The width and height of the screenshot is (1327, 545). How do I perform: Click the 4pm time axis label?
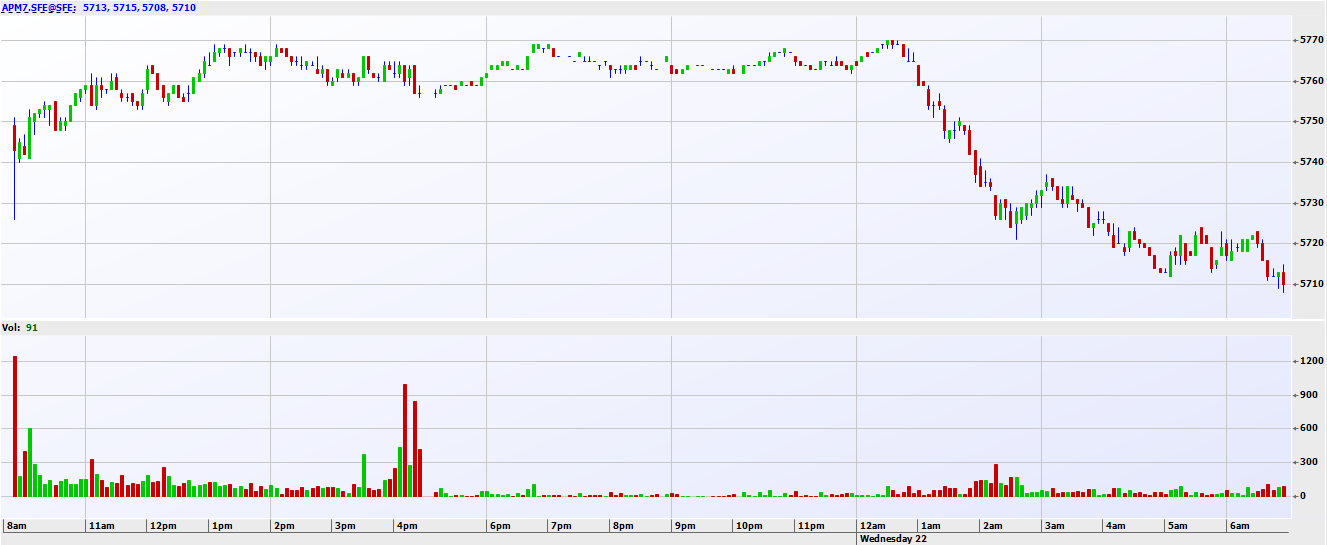(x=407, y=526)
